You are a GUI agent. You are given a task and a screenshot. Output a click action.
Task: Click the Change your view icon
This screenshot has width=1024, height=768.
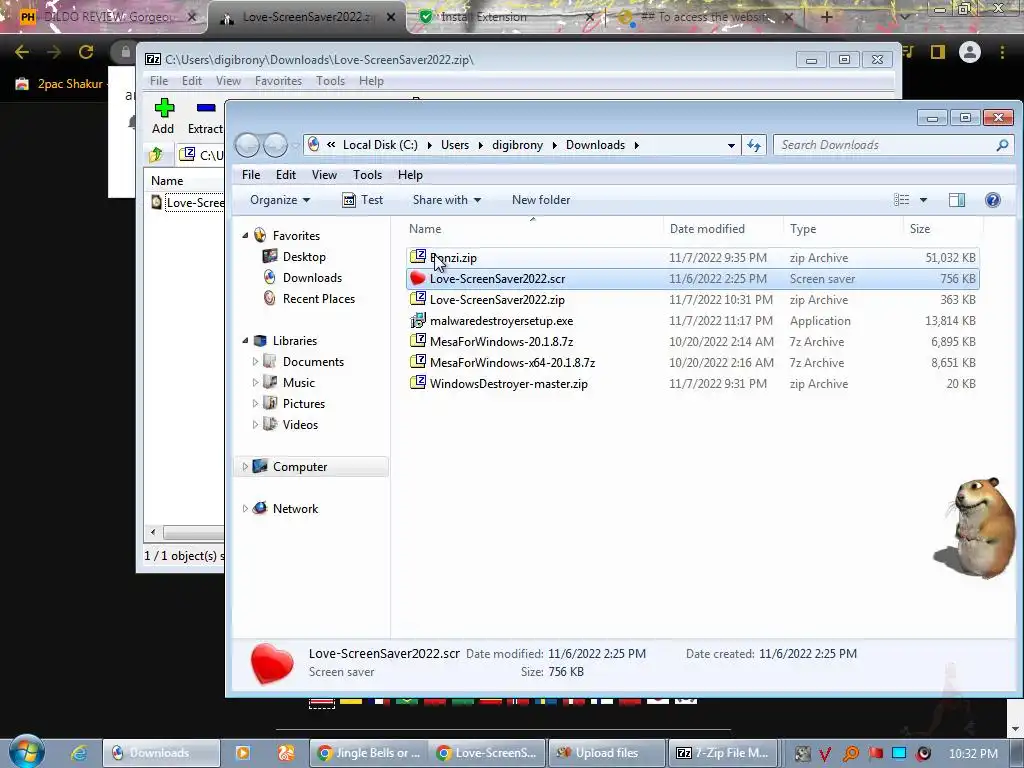coord(901,200)
